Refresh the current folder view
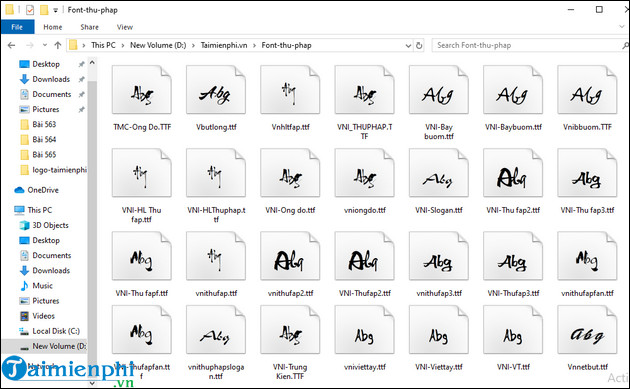 [x=419, y=45]
